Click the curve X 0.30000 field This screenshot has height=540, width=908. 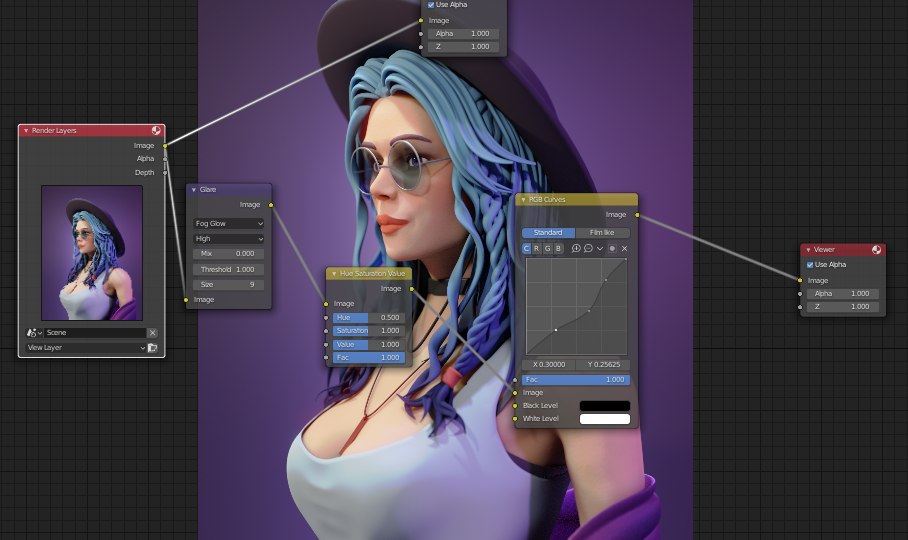548,365
